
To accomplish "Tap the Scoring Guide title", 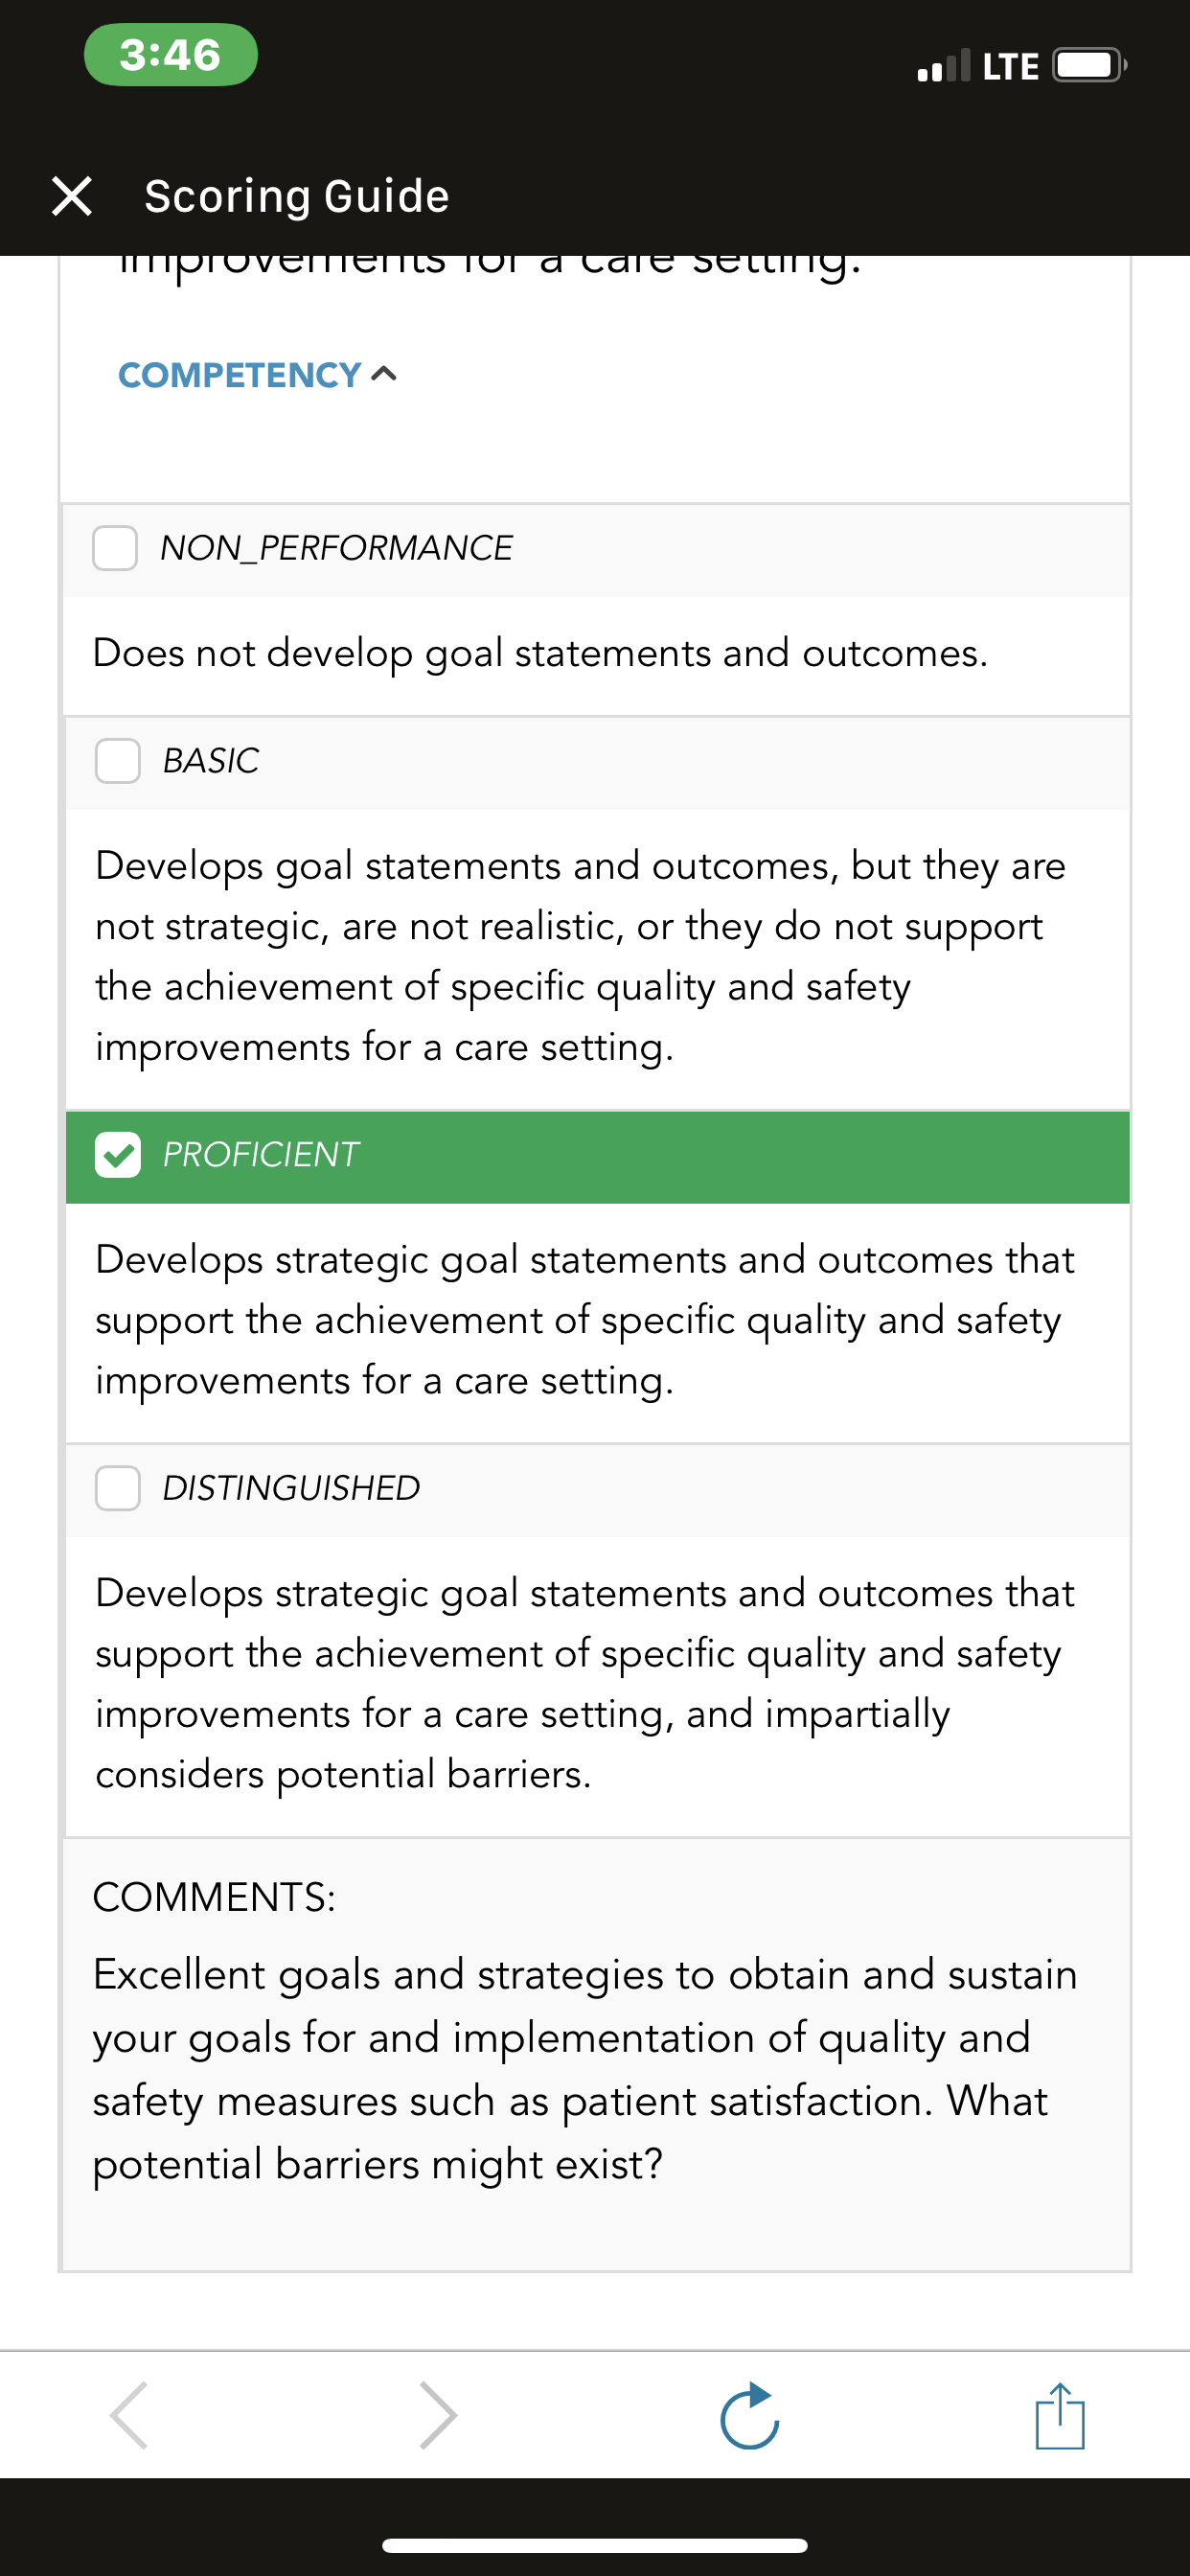I will click(x=297, y=196).
